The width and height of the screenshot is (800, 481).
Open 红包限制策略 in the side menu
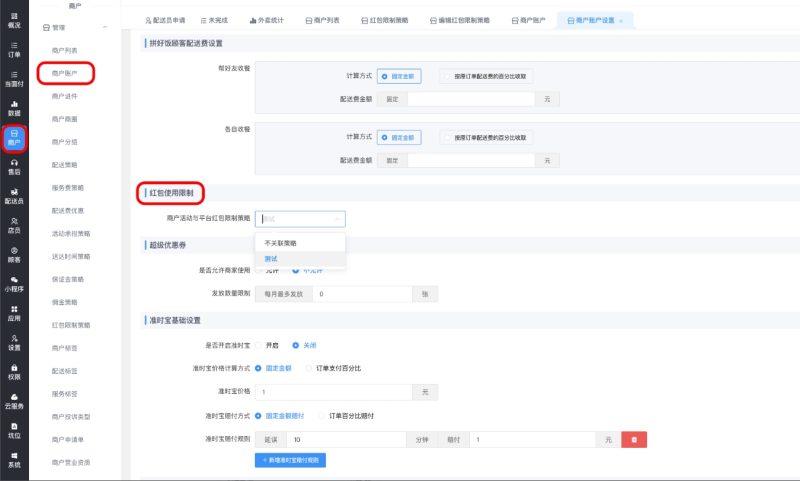pos(71,325)
